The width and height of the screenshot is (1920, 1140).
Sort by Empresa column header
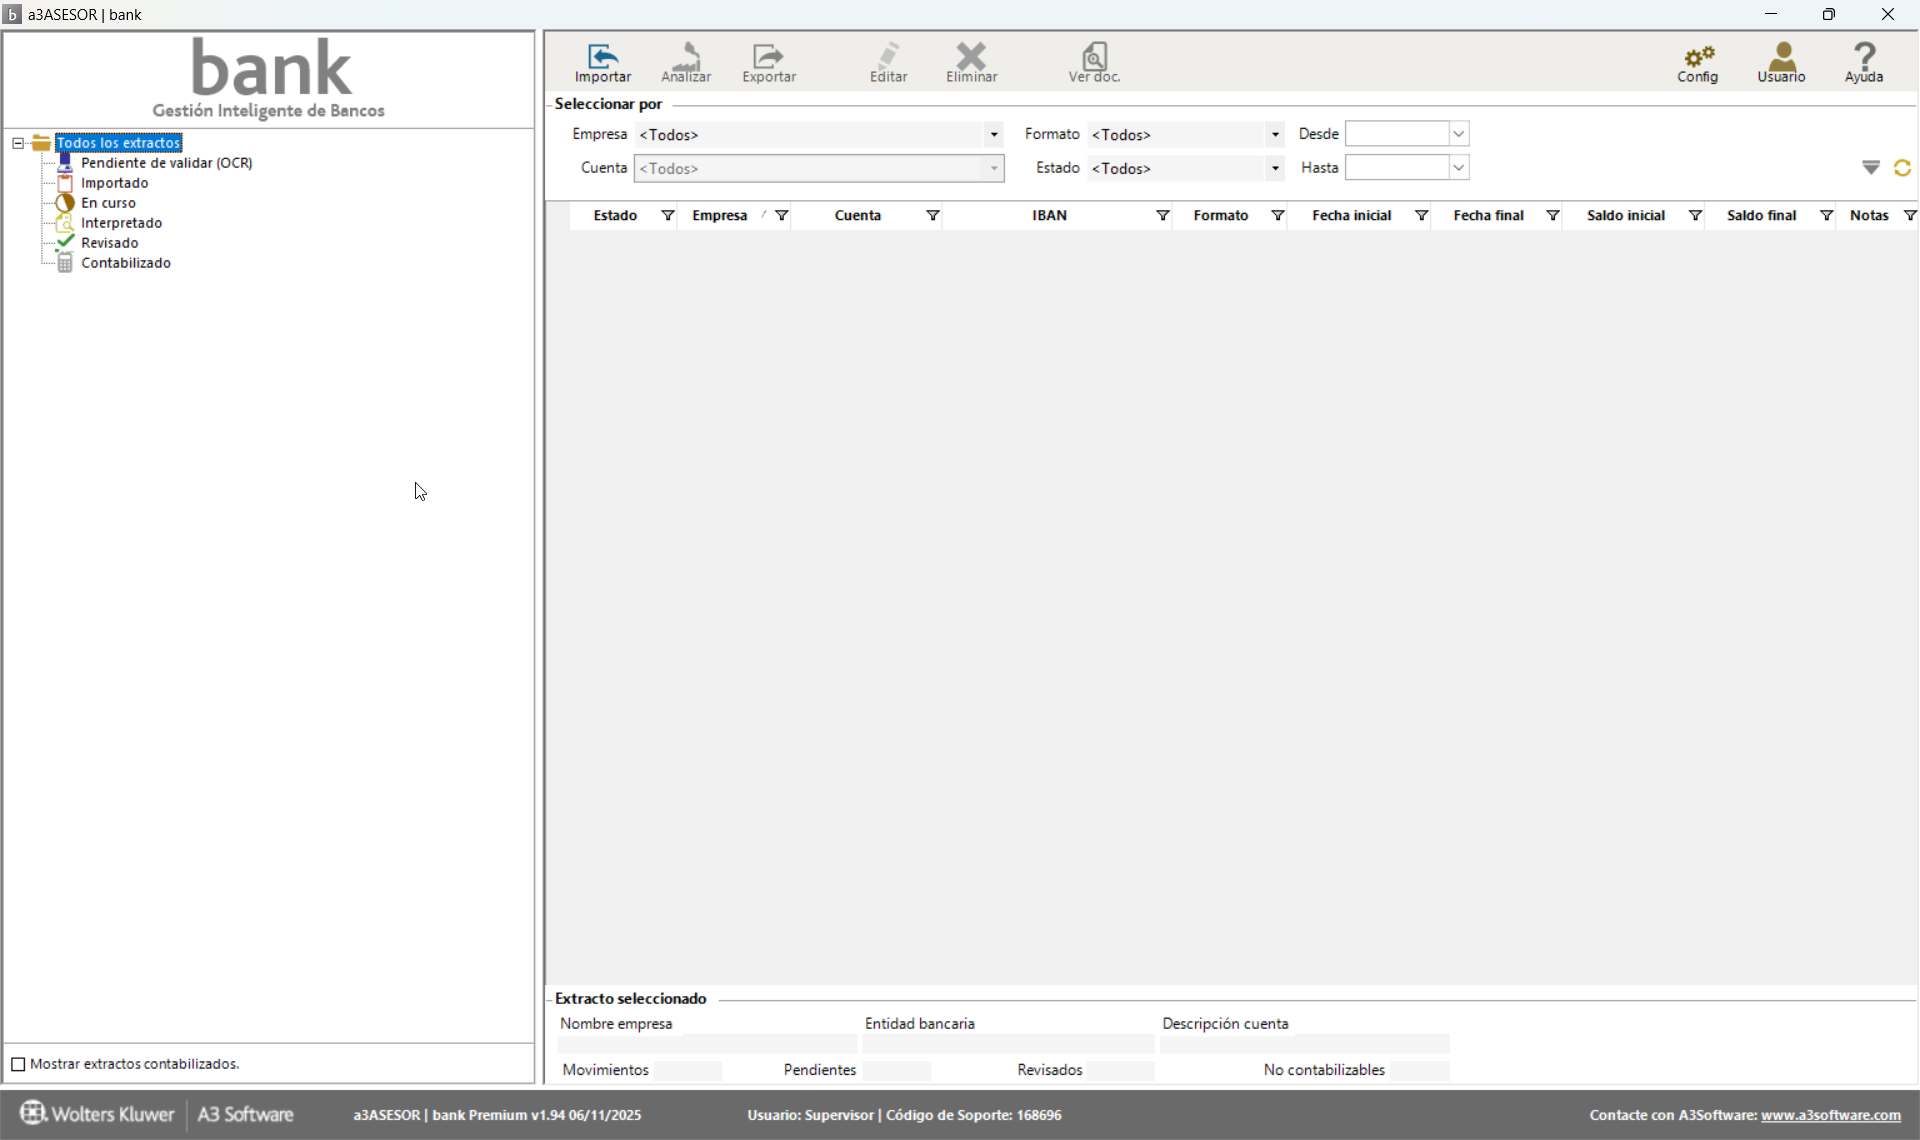click(x=719, y=216)
